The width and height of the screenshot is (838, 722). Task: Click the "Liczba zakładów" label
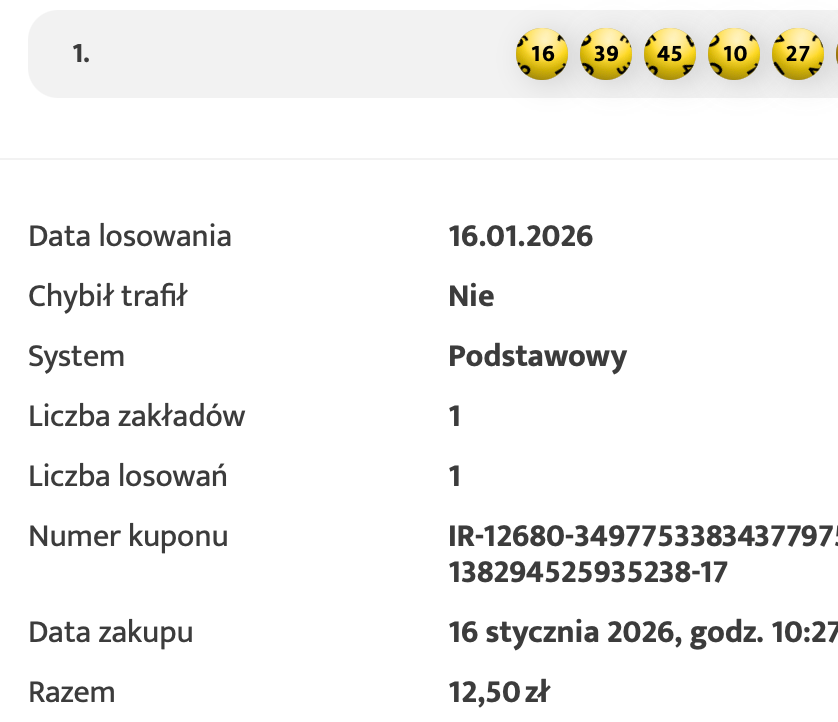[137, 416]
